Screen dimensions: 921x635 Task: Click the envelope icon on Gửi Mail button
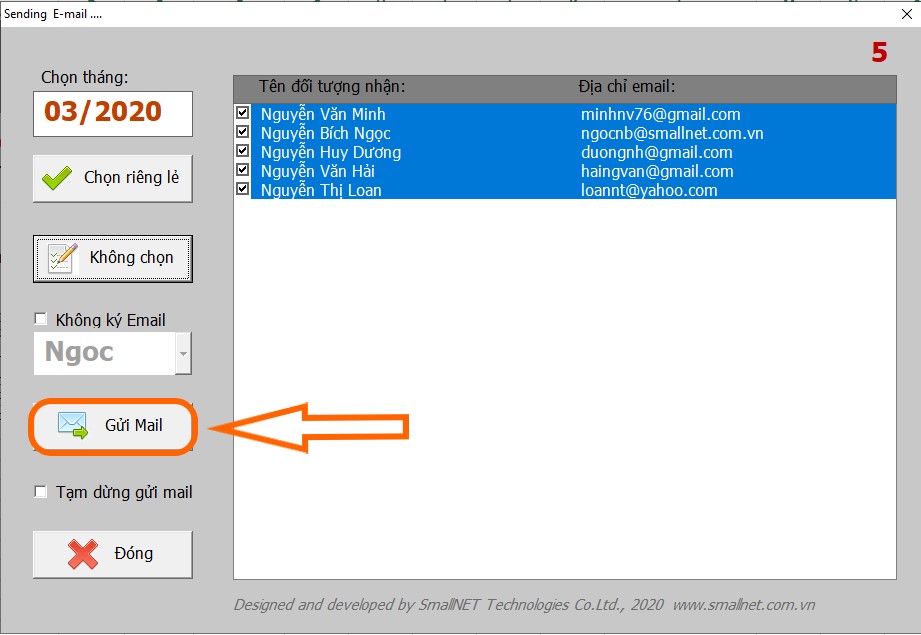[73, 426]
